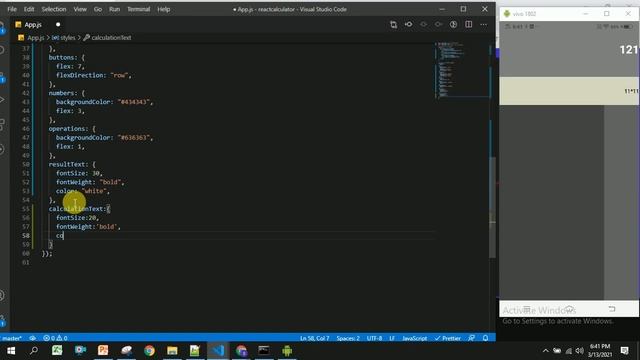Change the UTF-8 file encoding
The height and width of the screenshot is (360, 640).
[374, 338]
